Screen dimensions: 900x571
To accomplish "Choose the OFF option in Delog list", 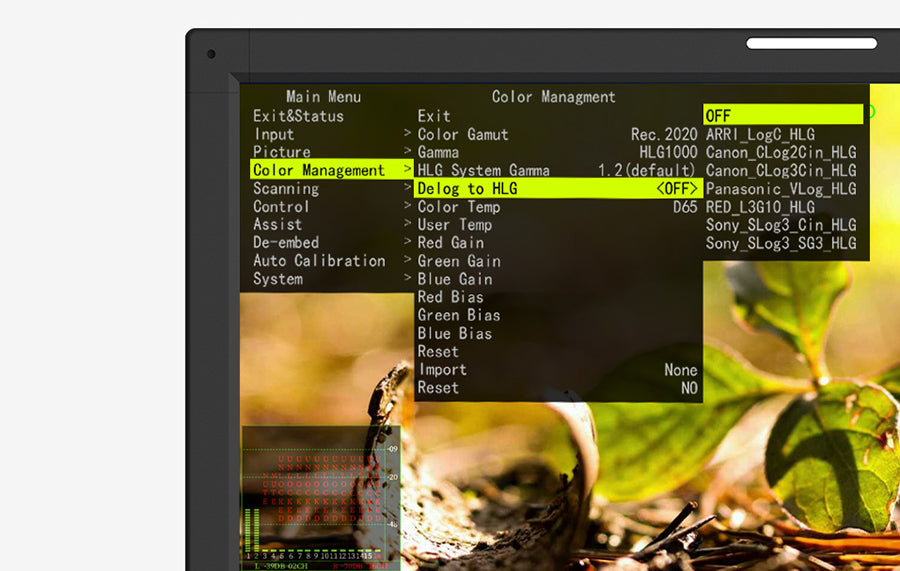I will pos(783,114).
